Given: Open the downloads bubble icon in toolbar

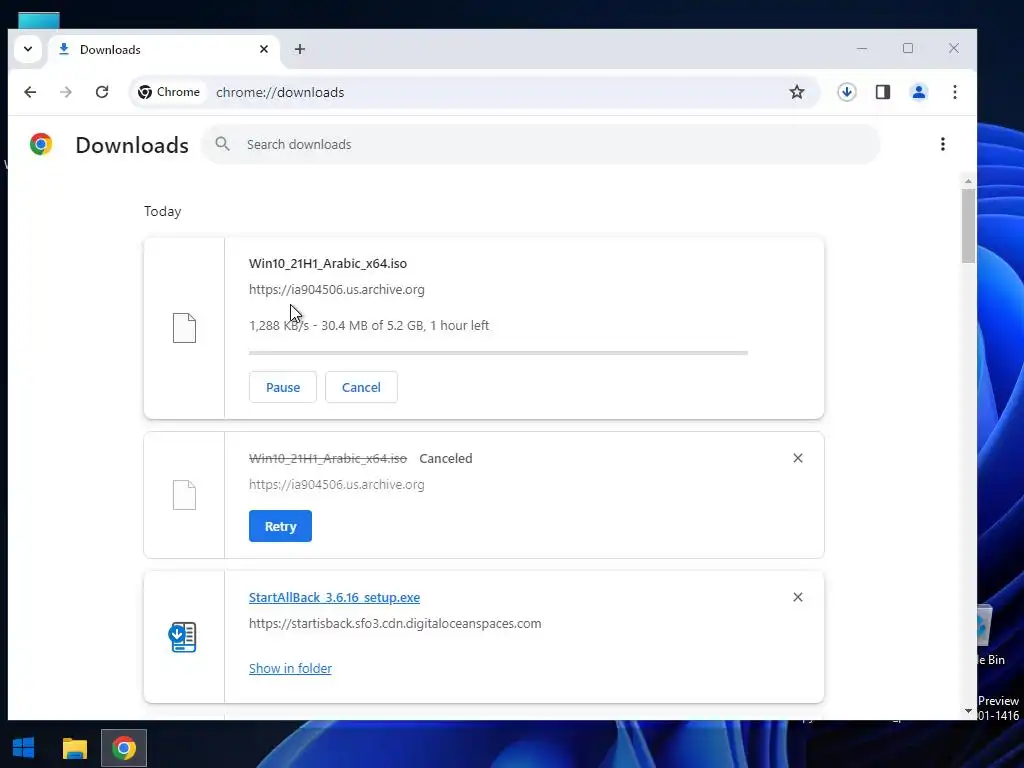Looking at the screenshot, I should click(847, 92).
